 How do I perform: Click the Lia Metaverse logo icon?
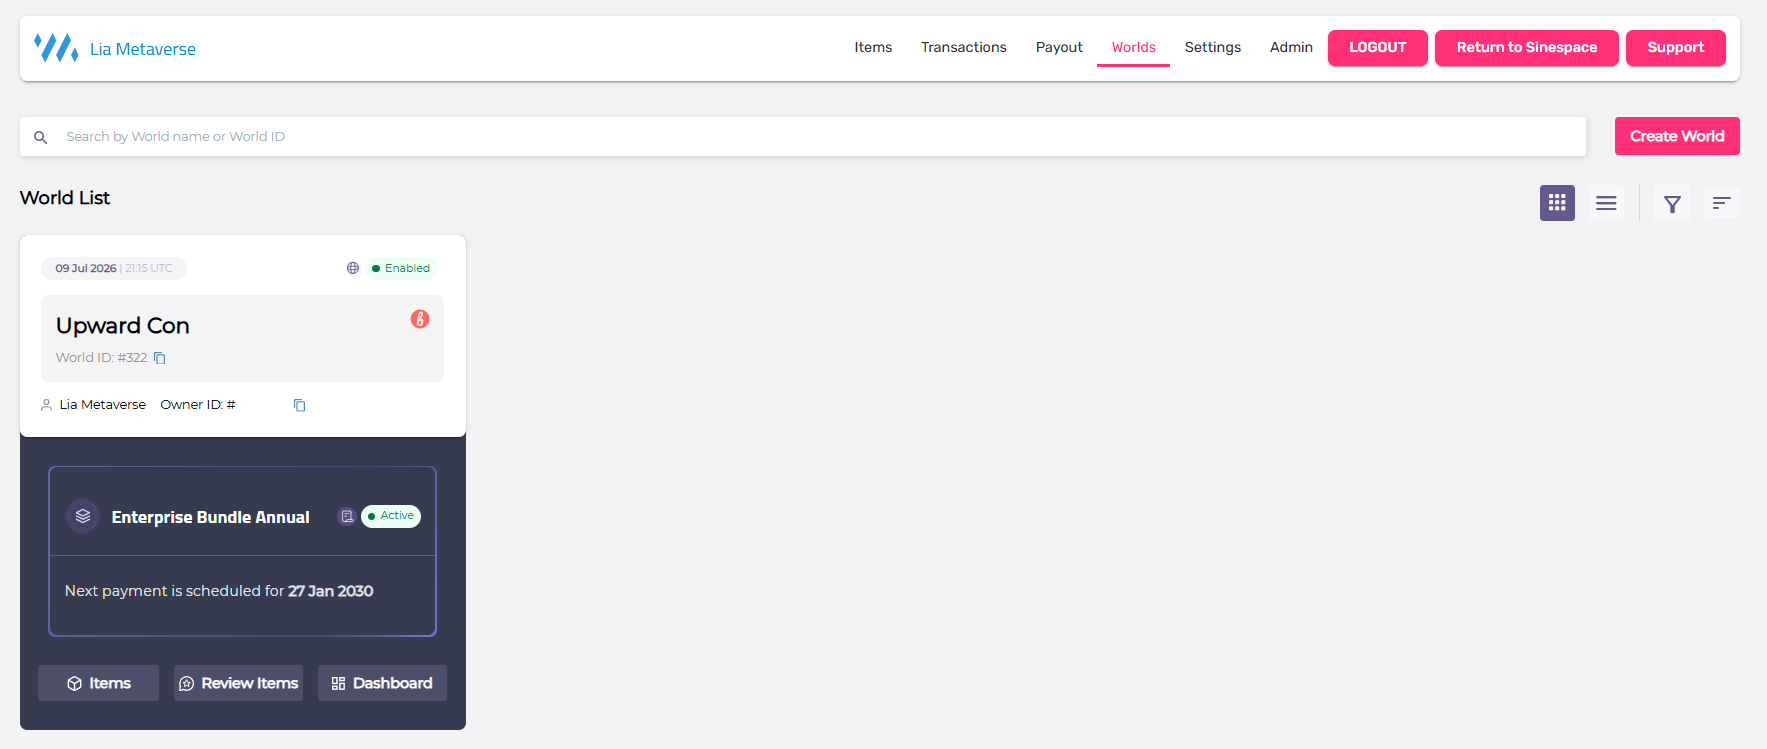pos(56,47)
